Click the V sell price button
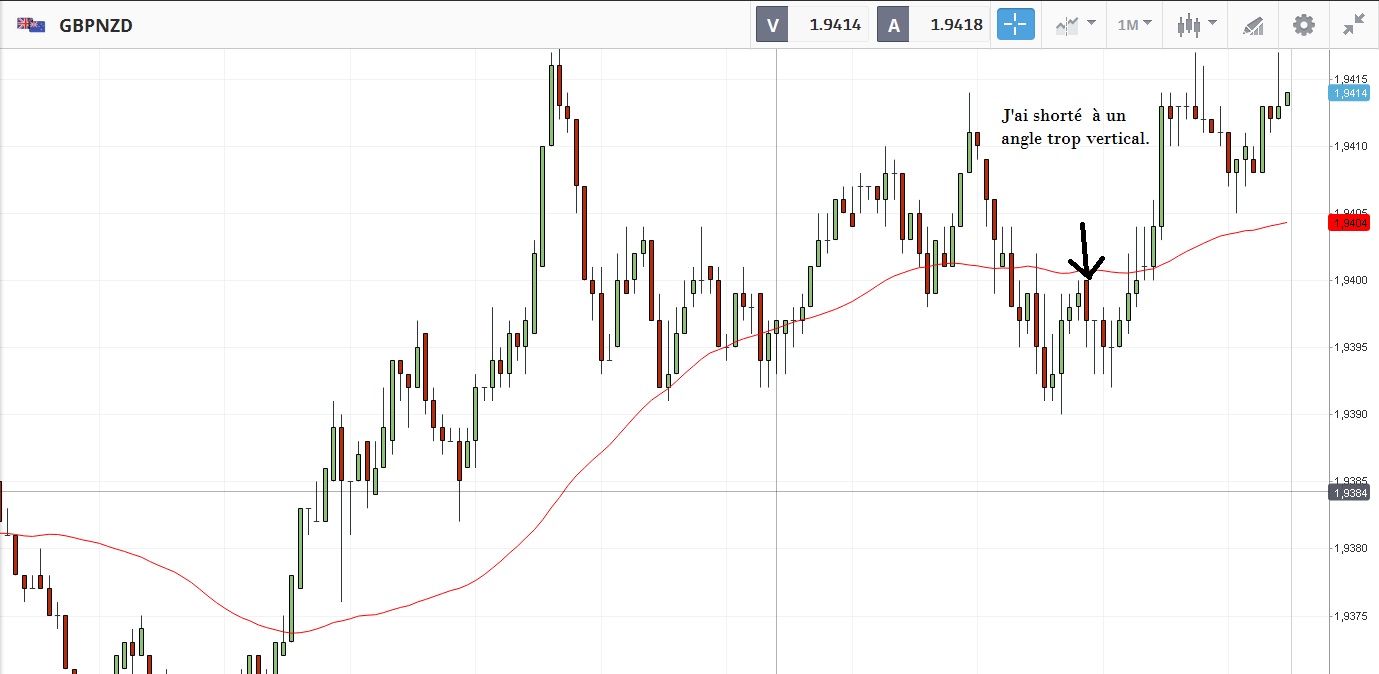 pos(771,25)
